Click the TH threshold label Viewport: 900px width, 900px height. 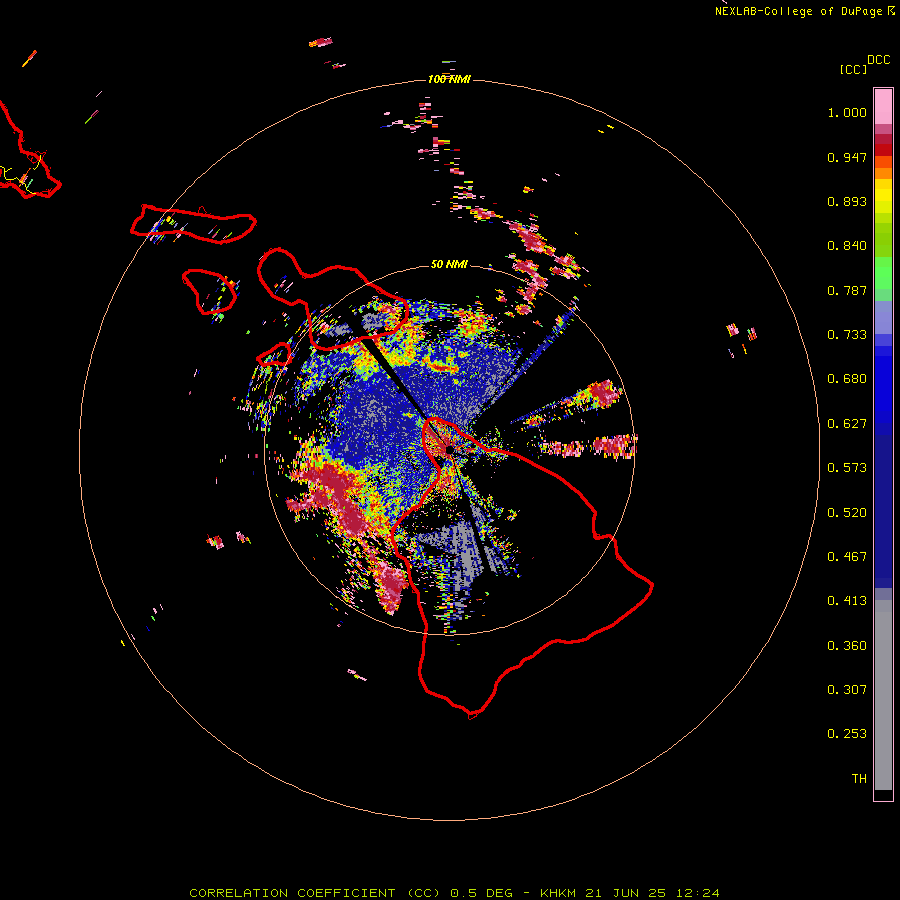(859, 779)
